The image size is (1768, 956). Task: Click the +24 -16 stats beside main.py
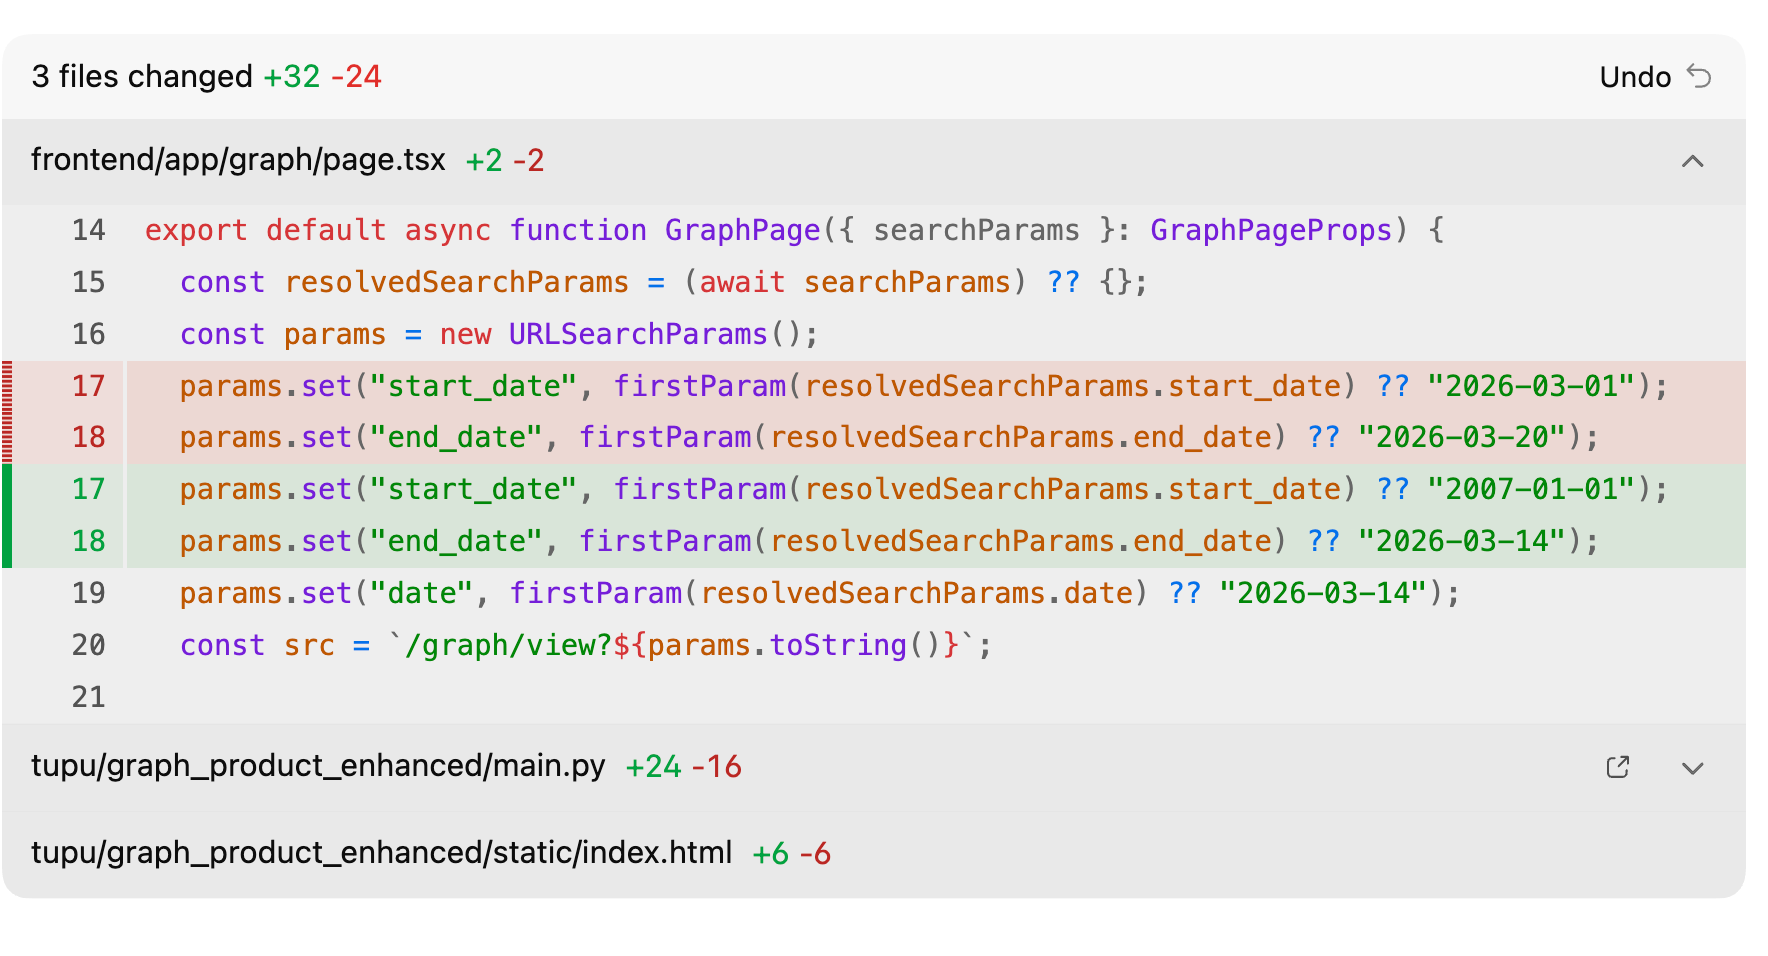click(683, 767)
